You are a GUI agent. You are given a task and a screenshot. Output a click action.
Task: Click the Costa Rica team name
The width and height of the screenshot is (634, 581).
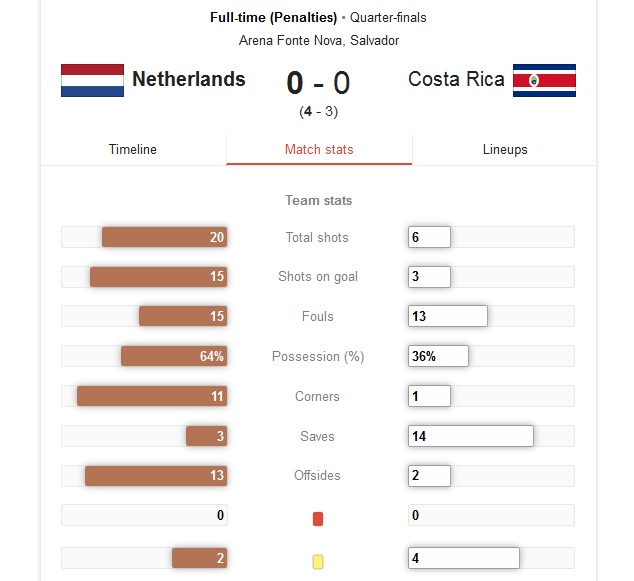(456, 79)
